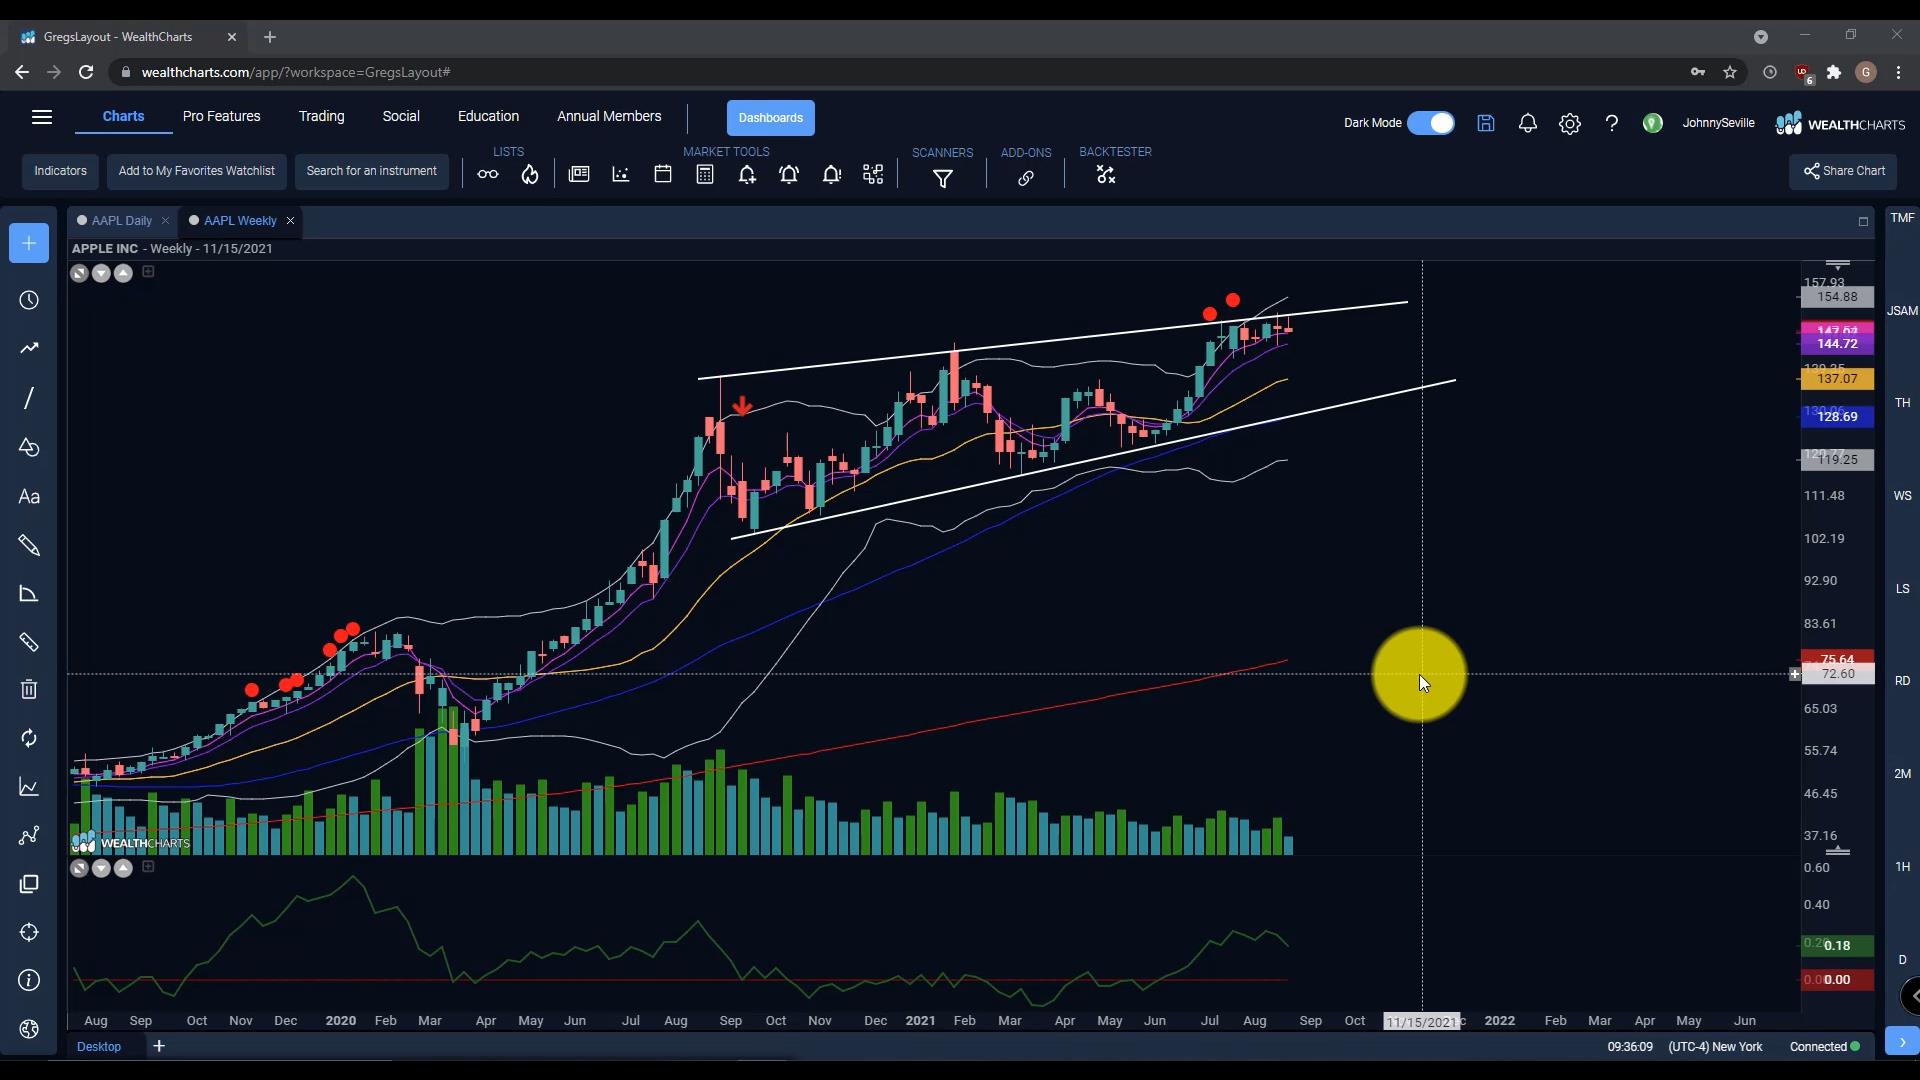
Task: Open the JohnnySeville account menu
Action: pos(1718,123)
